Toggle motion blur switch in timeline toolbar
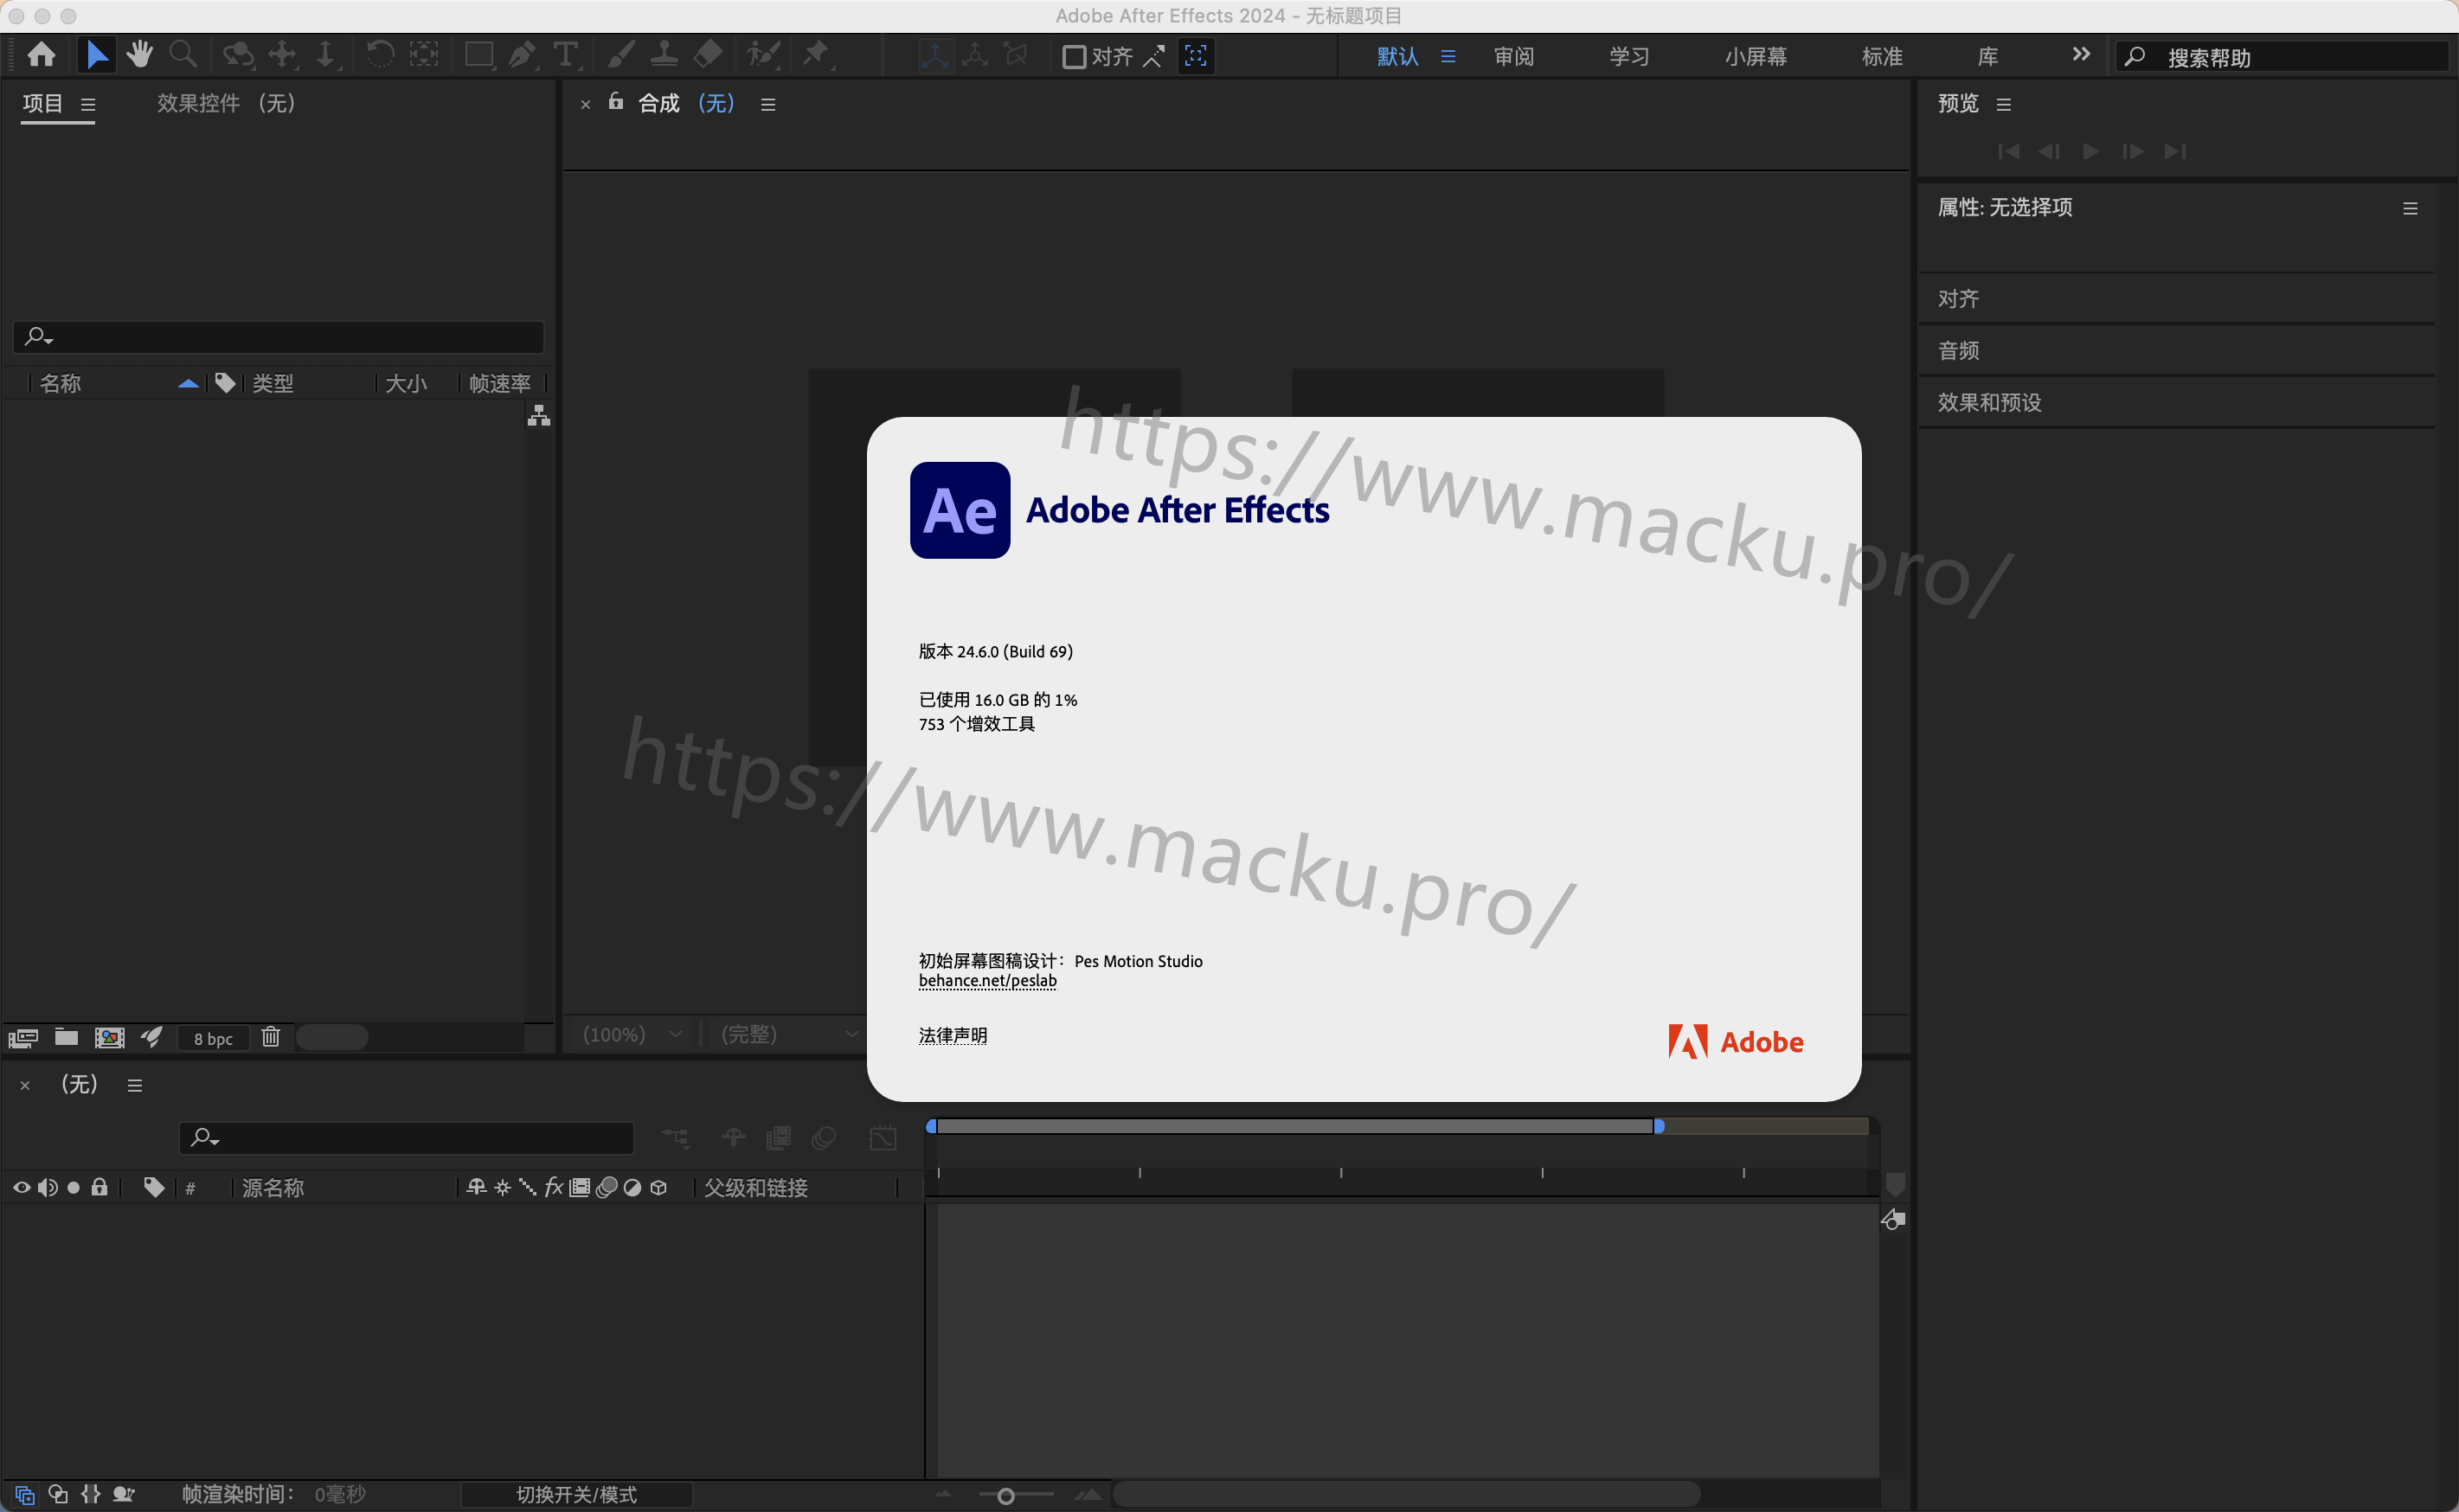This screenshot has width=2459, height=1512. (x=823, y=1138)
